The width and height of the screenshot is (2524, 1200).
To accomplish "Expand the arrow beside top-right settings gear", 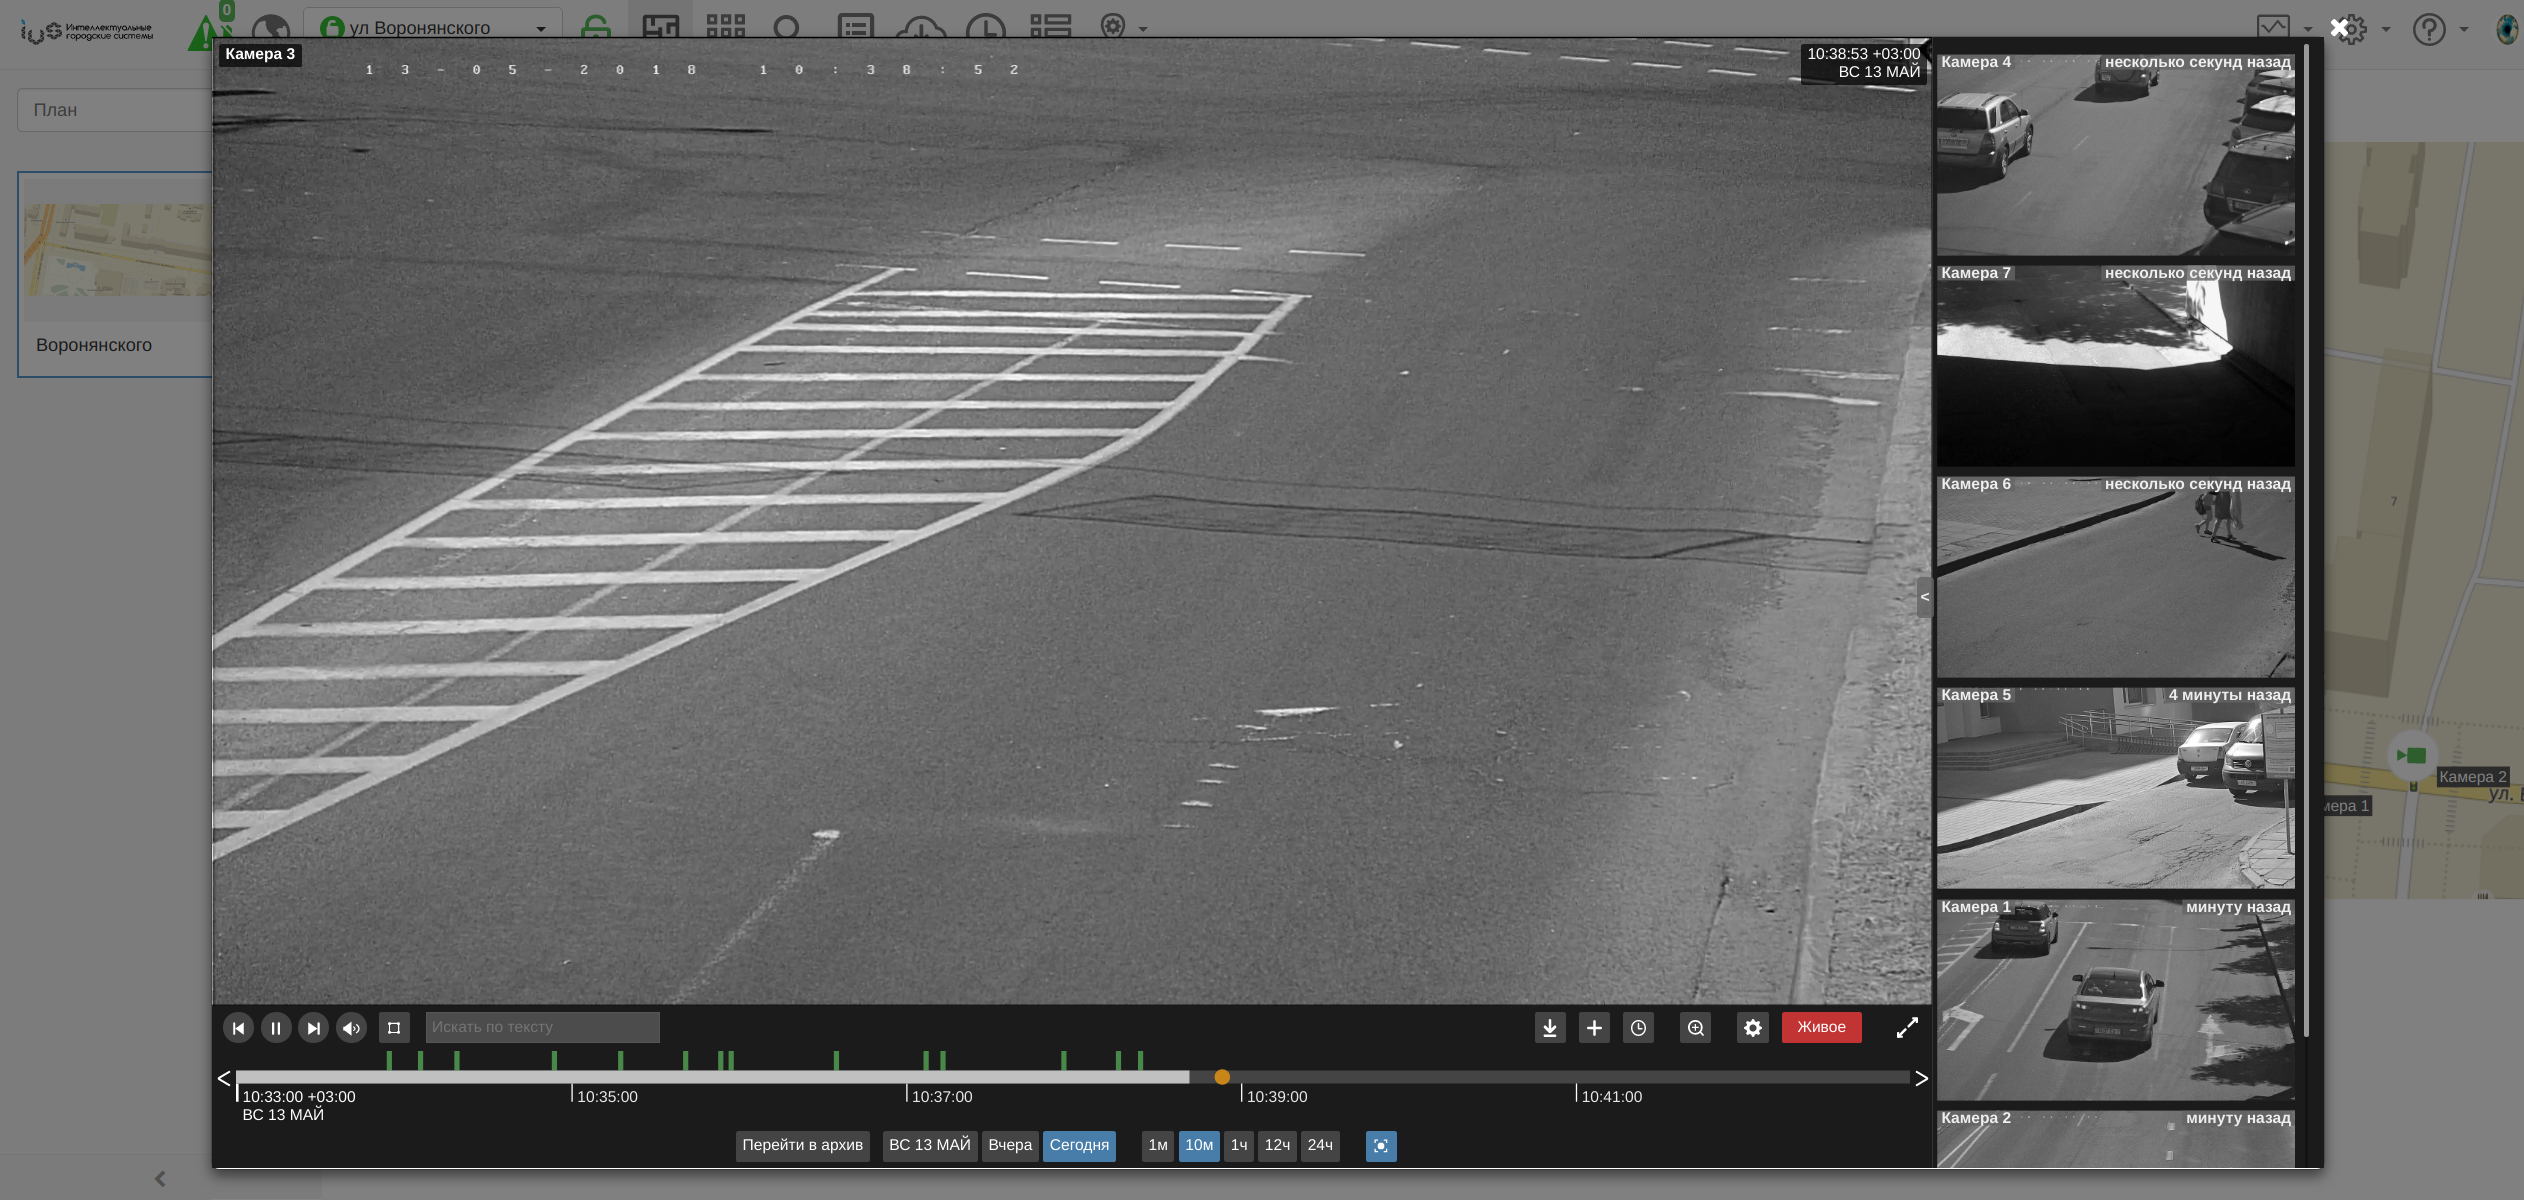I will 2386,29.
